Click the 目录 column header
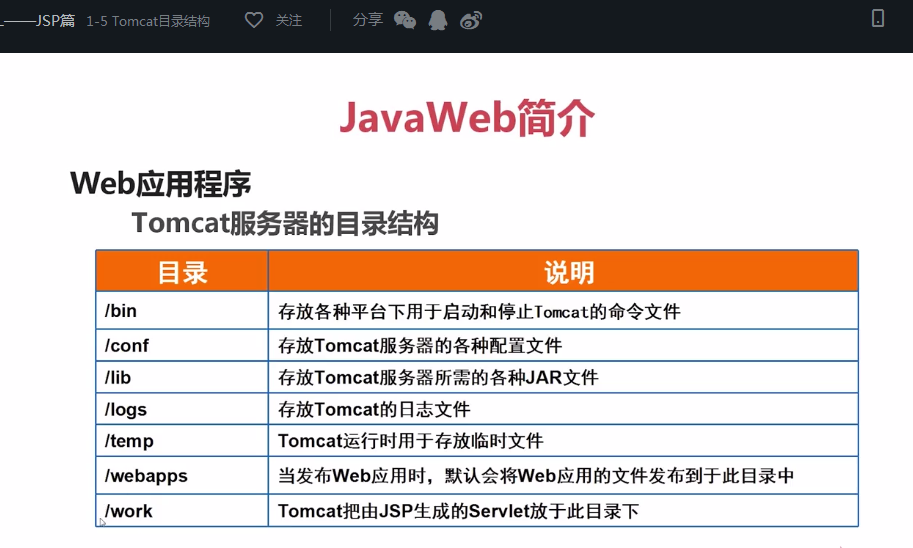The width and height of the screenshot is (913, 548). click(182, 271)
